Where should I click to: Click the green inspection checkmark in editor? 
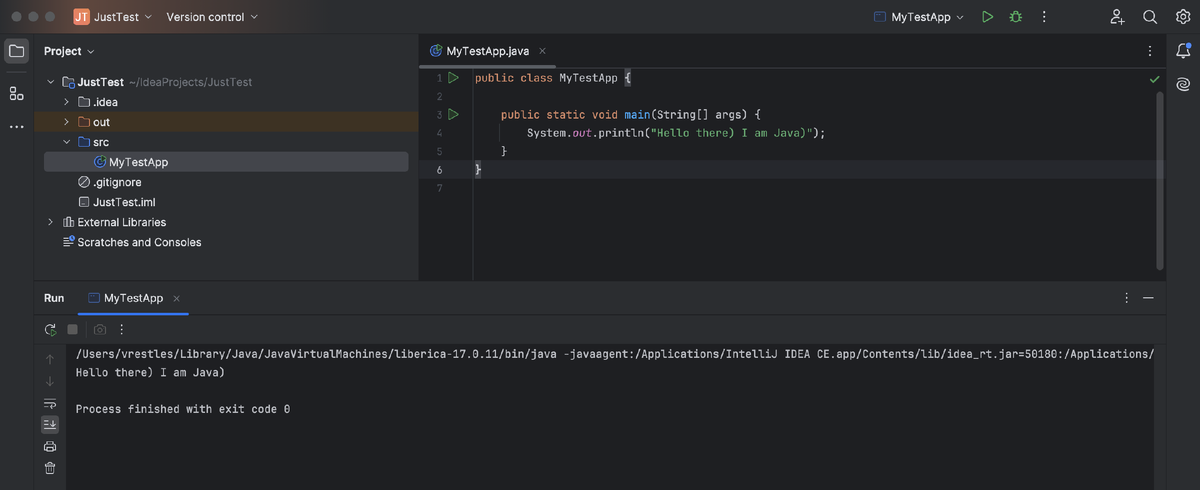[x=1155, y=79]
